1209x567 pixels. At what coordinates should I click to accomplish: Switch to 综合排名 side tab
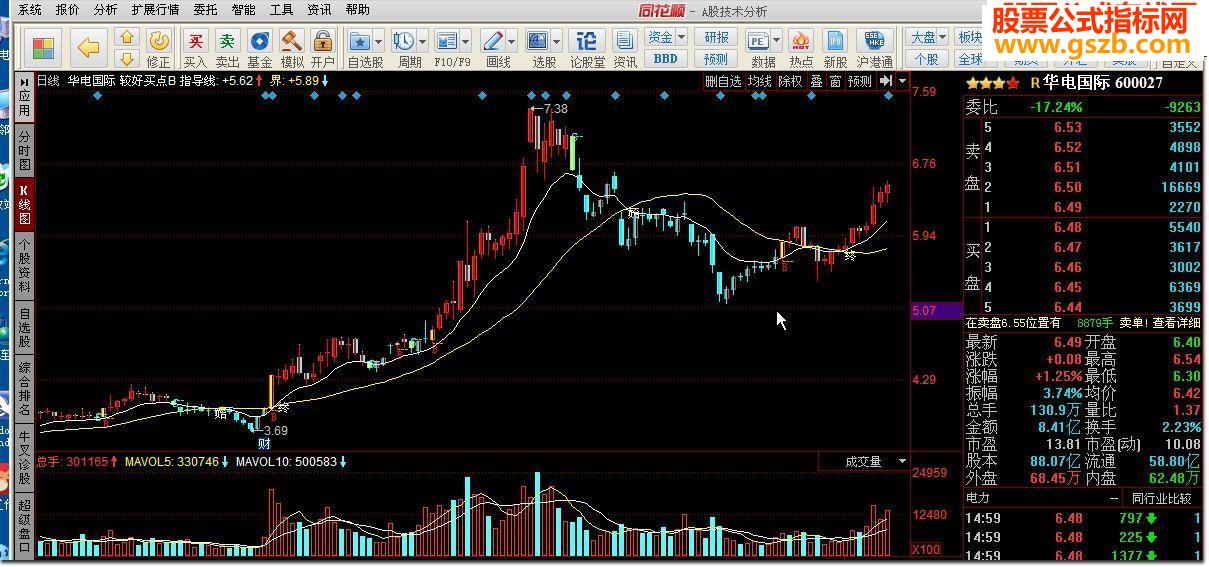coord(24,388)
